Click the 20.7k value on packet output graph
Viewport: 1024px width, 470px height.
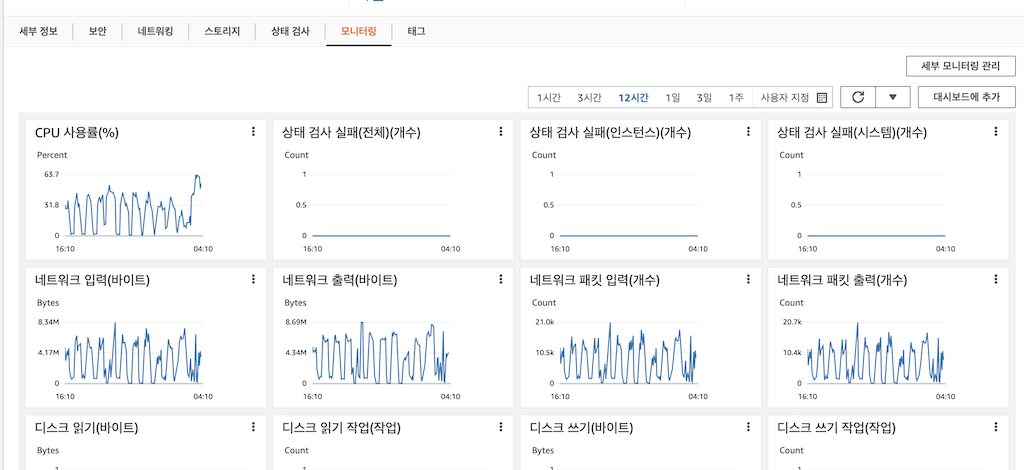click(x=792, y=322)
